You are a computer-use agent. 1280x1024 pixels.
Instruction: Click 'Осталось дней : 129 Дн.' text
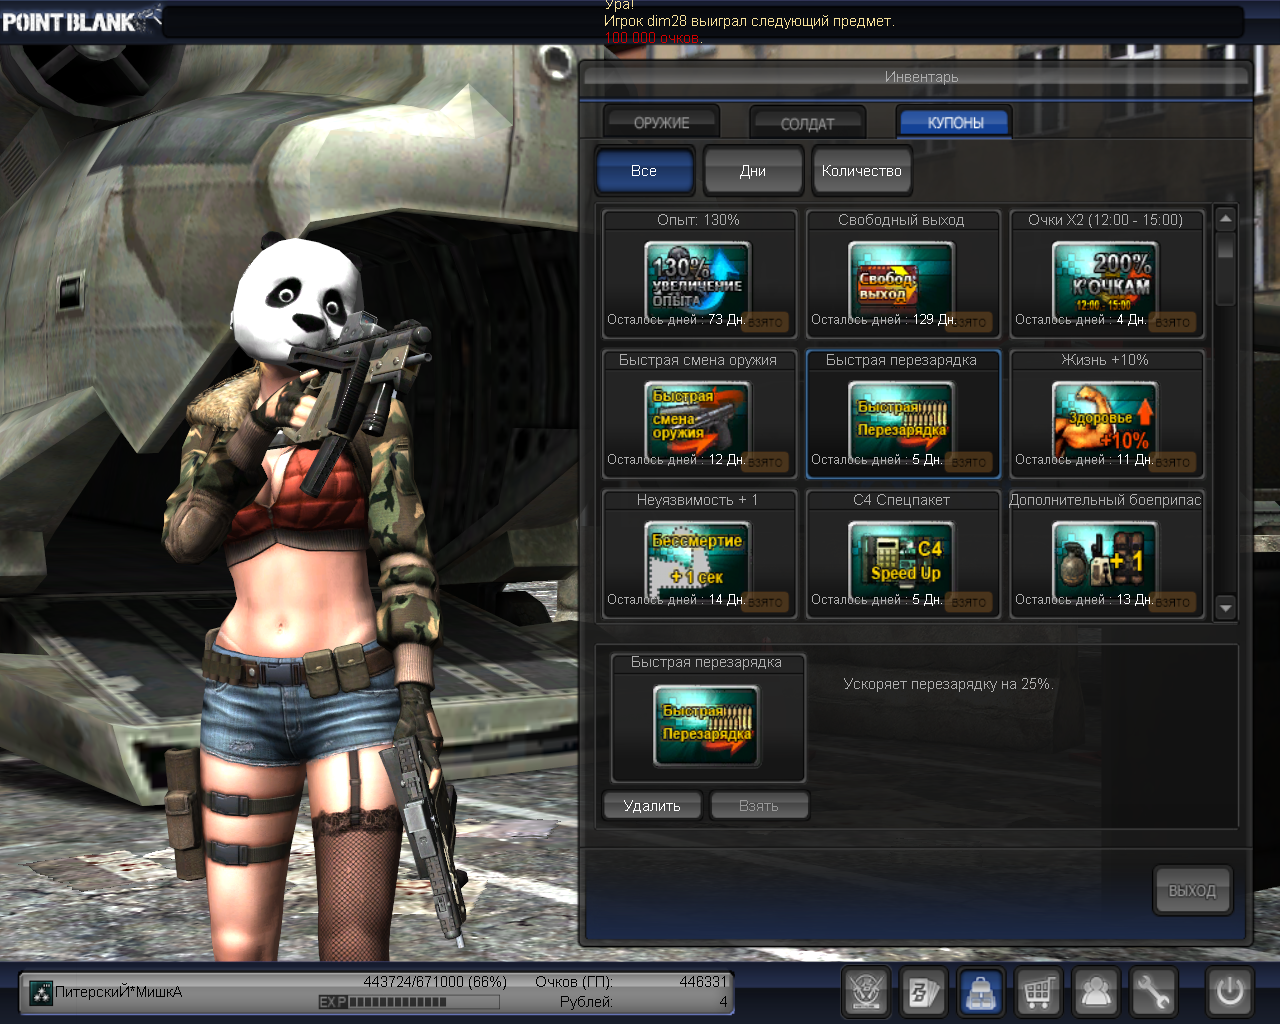tap(883, 320)
